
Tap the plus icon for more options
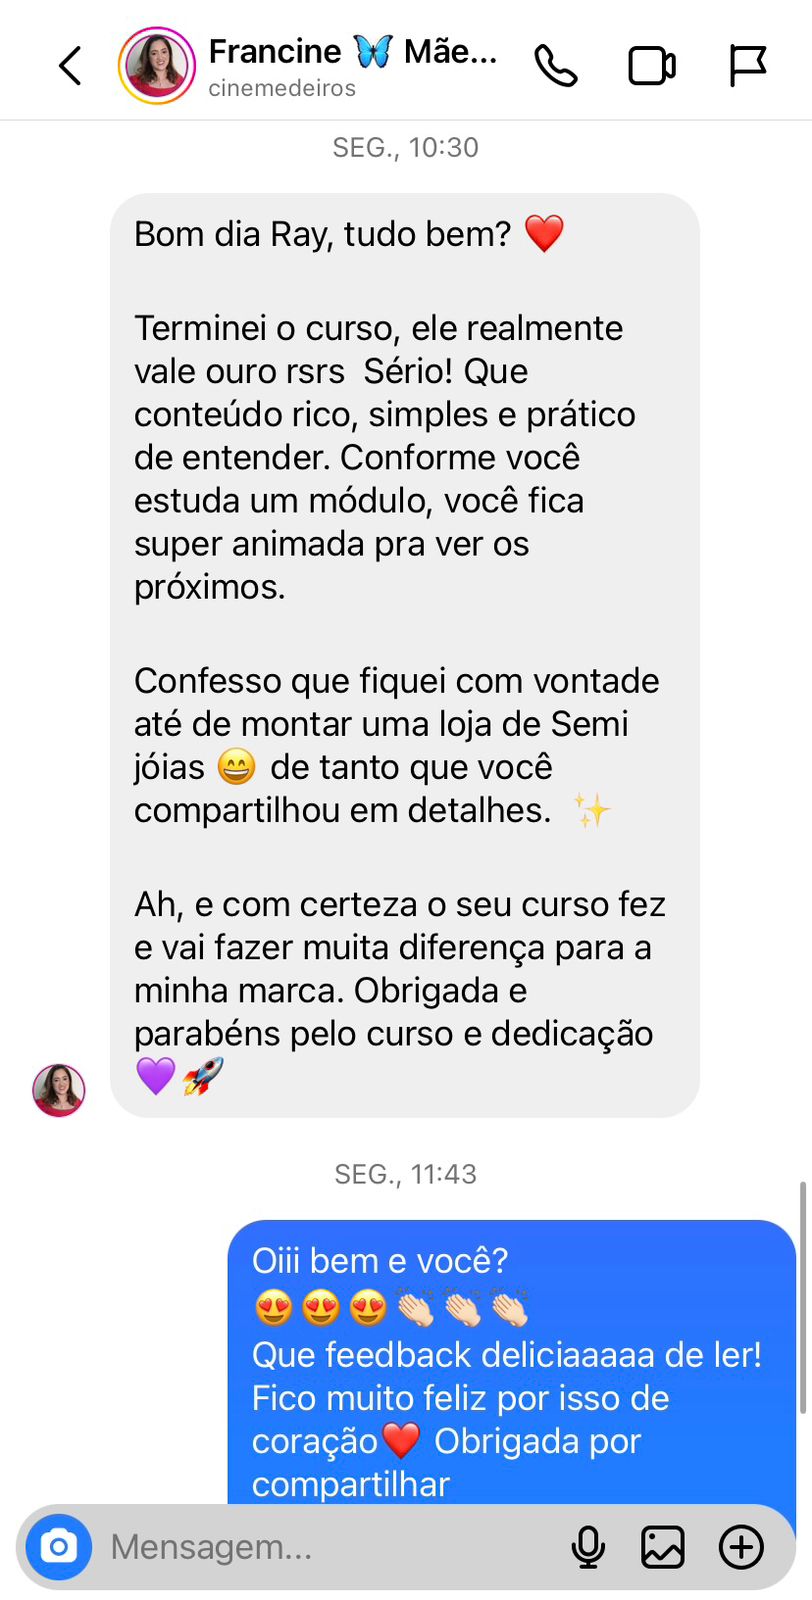pyautogui.click(x=741, y=1547)
